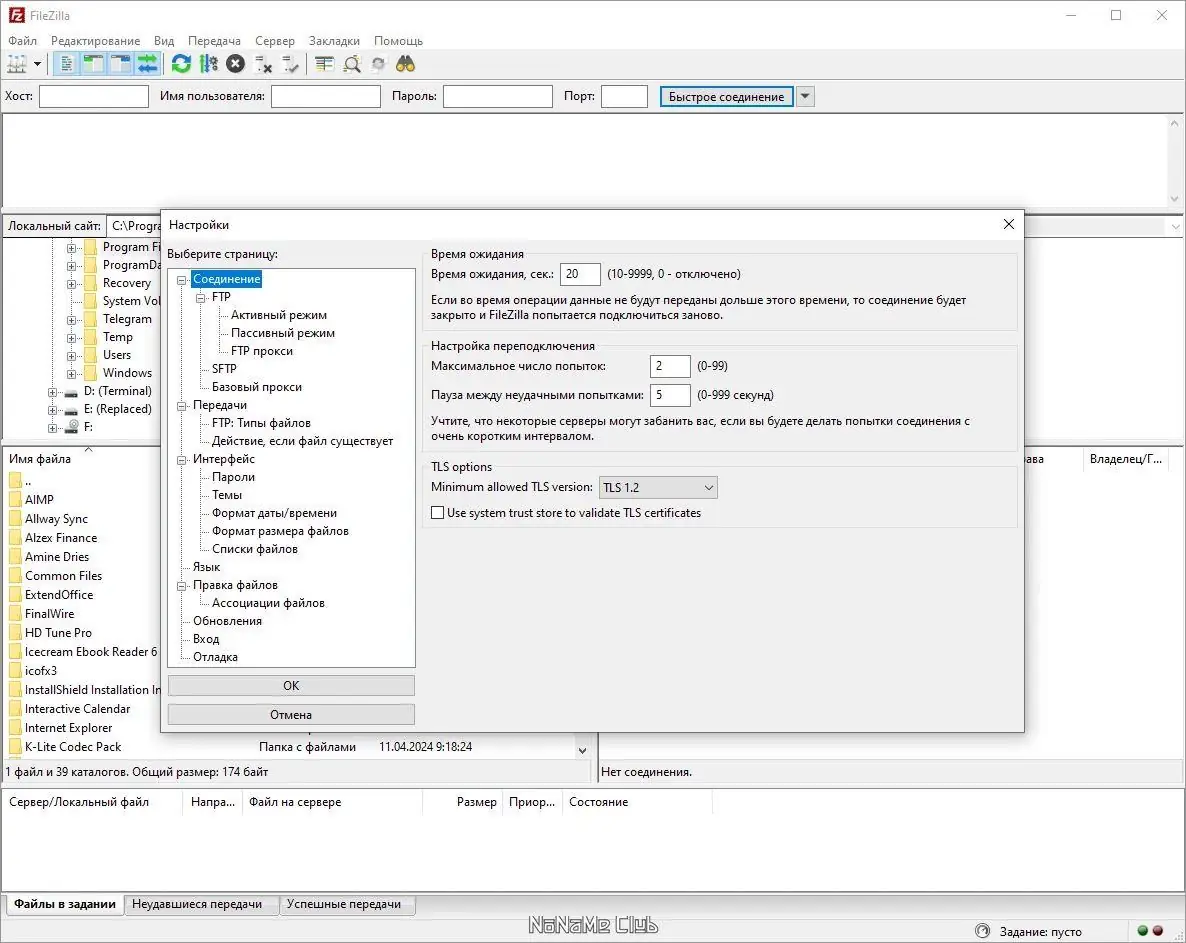
Task: Expand the Users folder in local tree
Action: pyautogui.click(x=71, y=356)
